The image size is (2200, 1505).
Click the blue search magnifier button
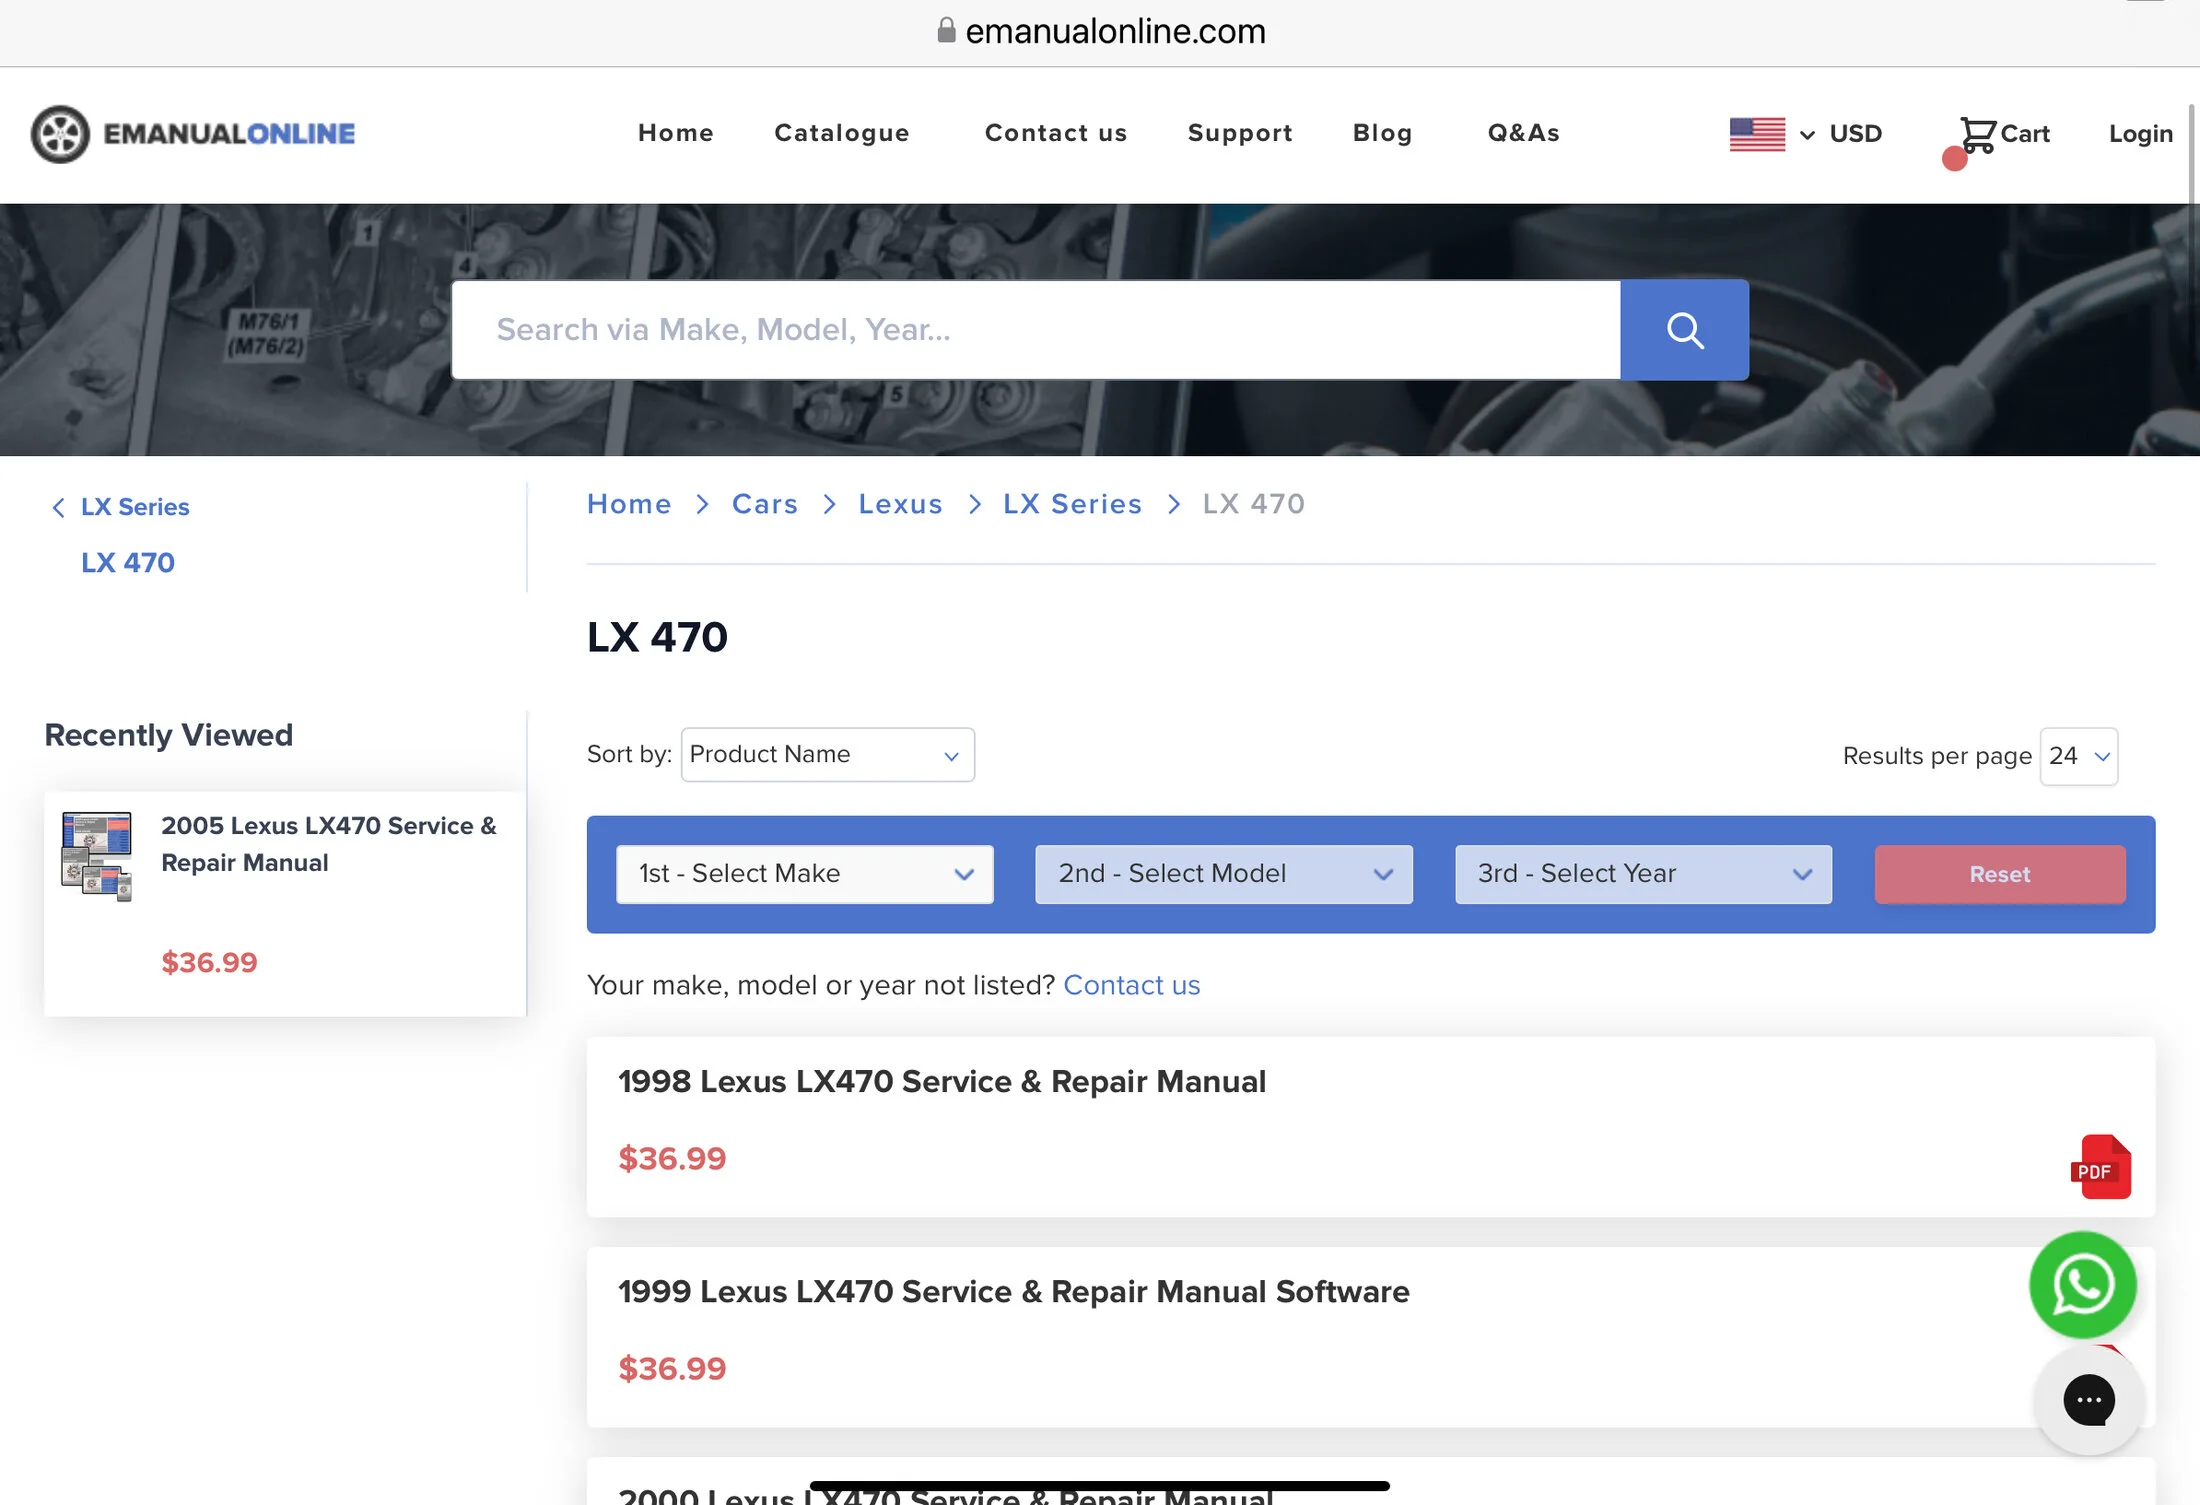click(1684, 330)
